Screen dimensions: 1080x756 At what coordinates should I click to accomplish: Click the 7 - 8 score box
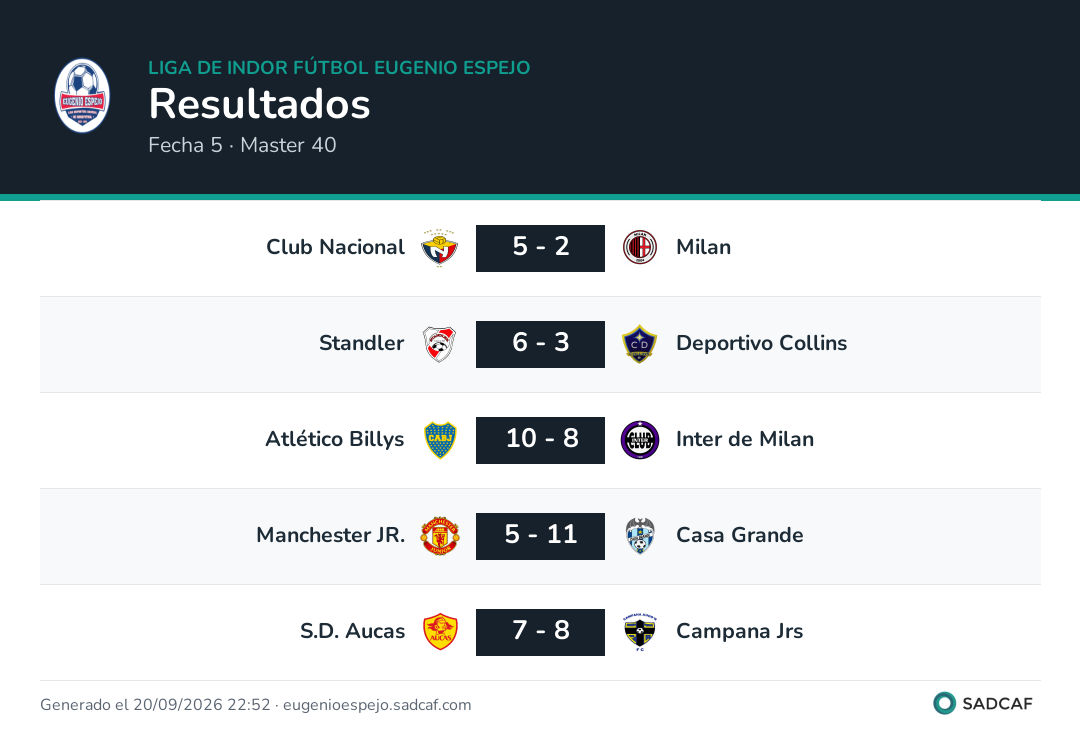coord(541,632)
